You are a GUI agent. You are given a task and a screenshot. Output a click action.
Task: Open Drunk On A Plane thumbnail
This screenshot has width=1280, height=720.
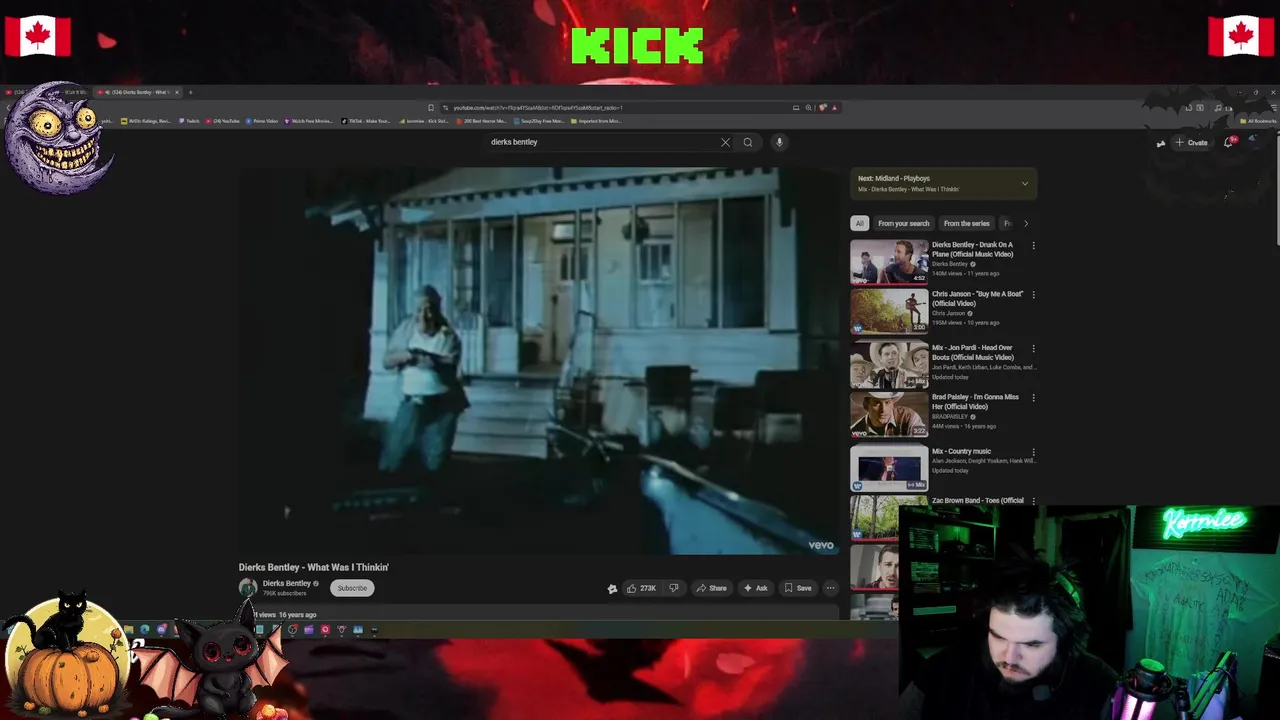tap(889, 262)
